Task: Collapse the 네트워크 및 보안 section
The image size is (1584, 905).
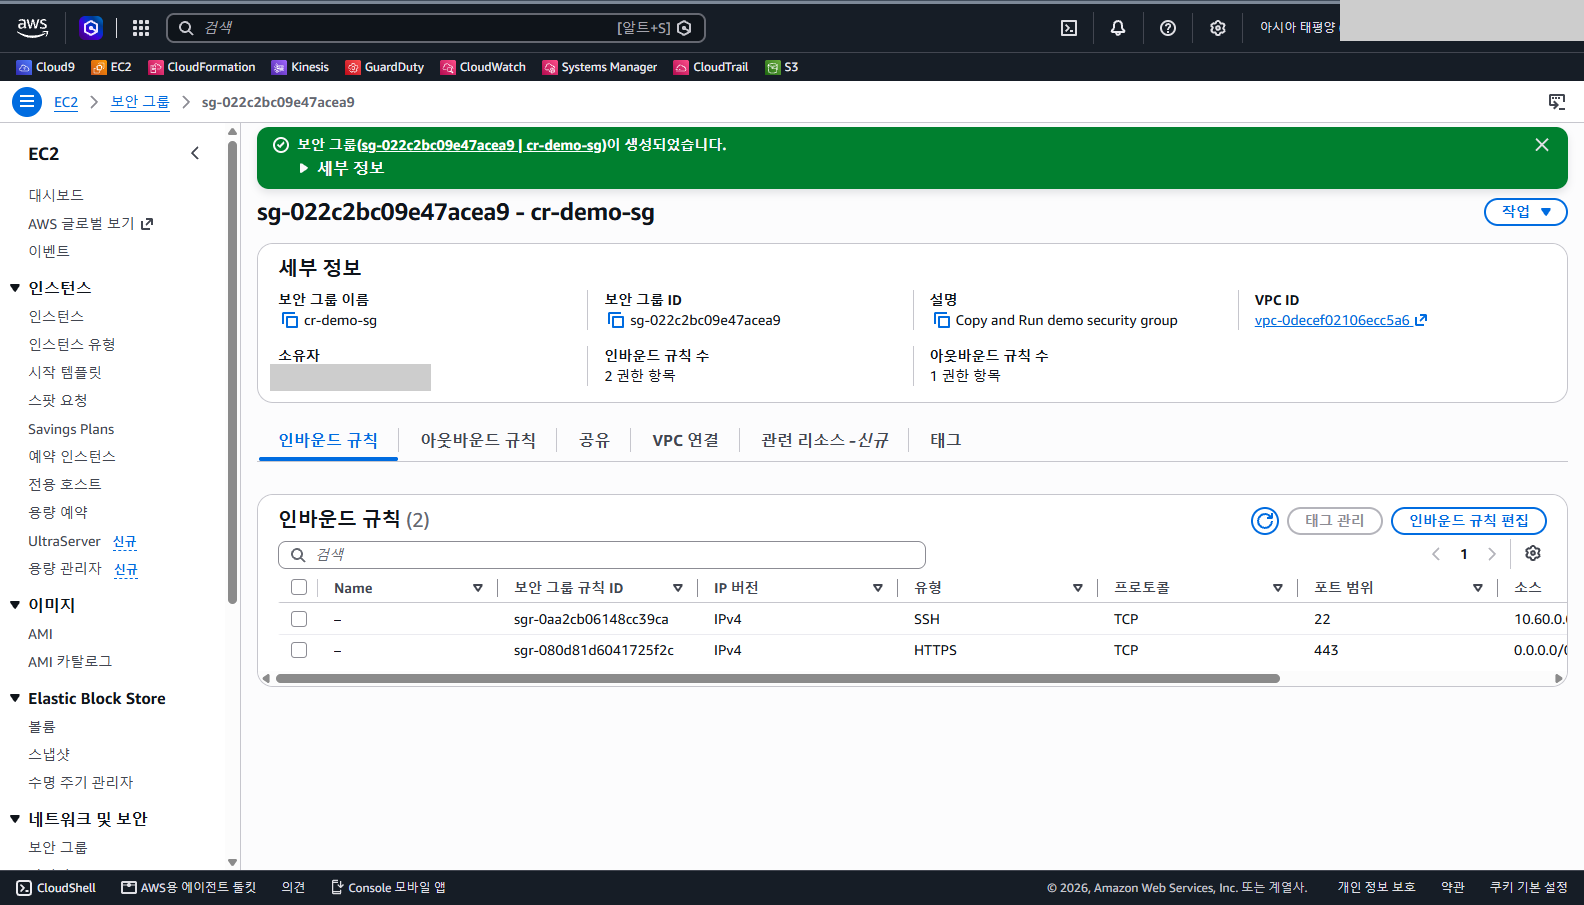Action: point(15,819)
